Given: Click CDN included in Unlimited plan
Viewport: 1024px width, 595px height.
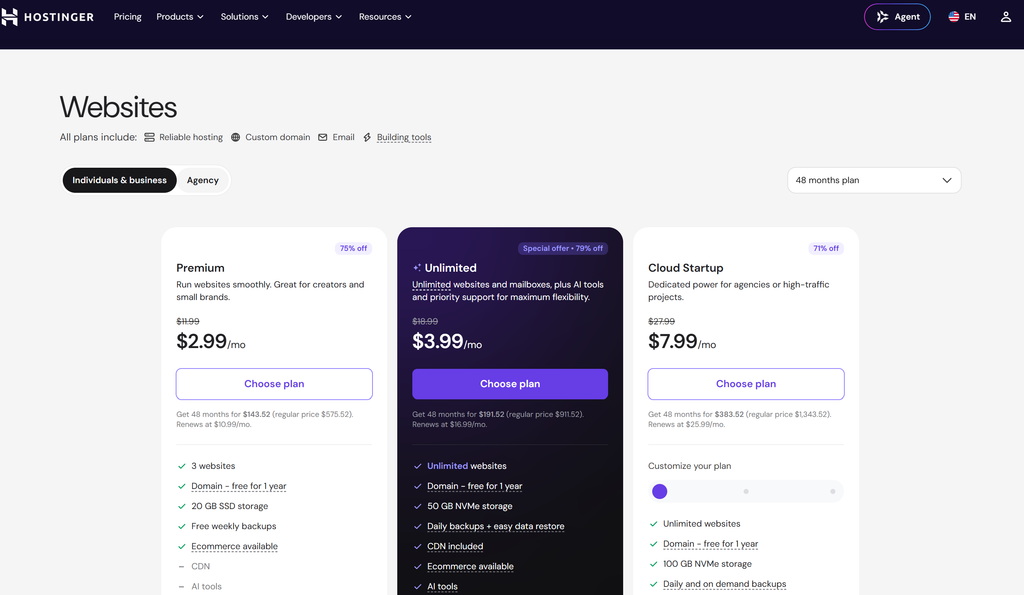Looking at the screenshot, I should pyautogui.click(x=455, y=547).
